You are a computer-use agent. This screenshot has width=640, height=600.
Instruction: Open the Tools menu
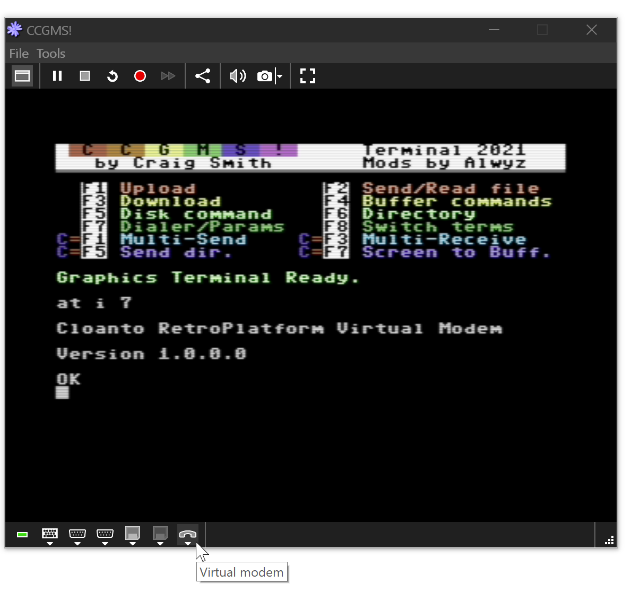51,53
